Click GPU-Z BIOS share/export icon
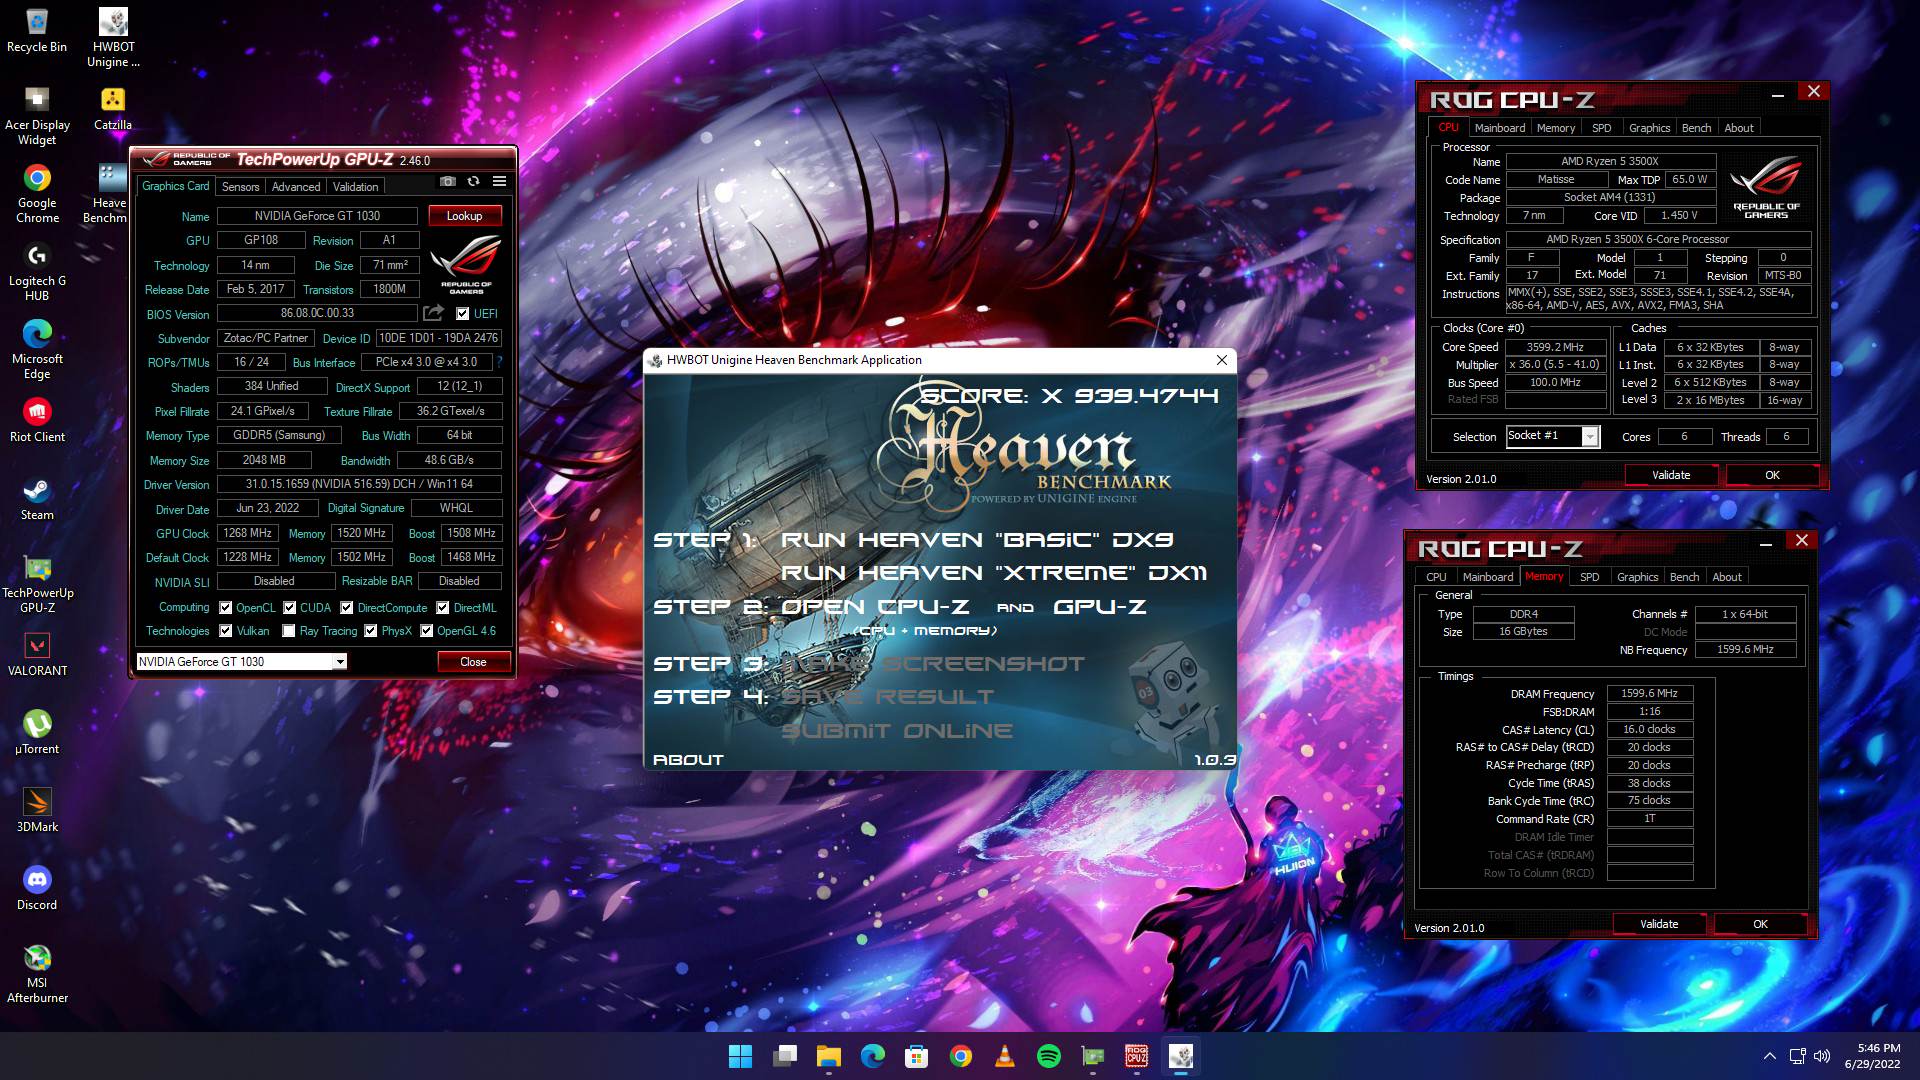Viewport: 1920px width, 1080px height. coord(433,313)
